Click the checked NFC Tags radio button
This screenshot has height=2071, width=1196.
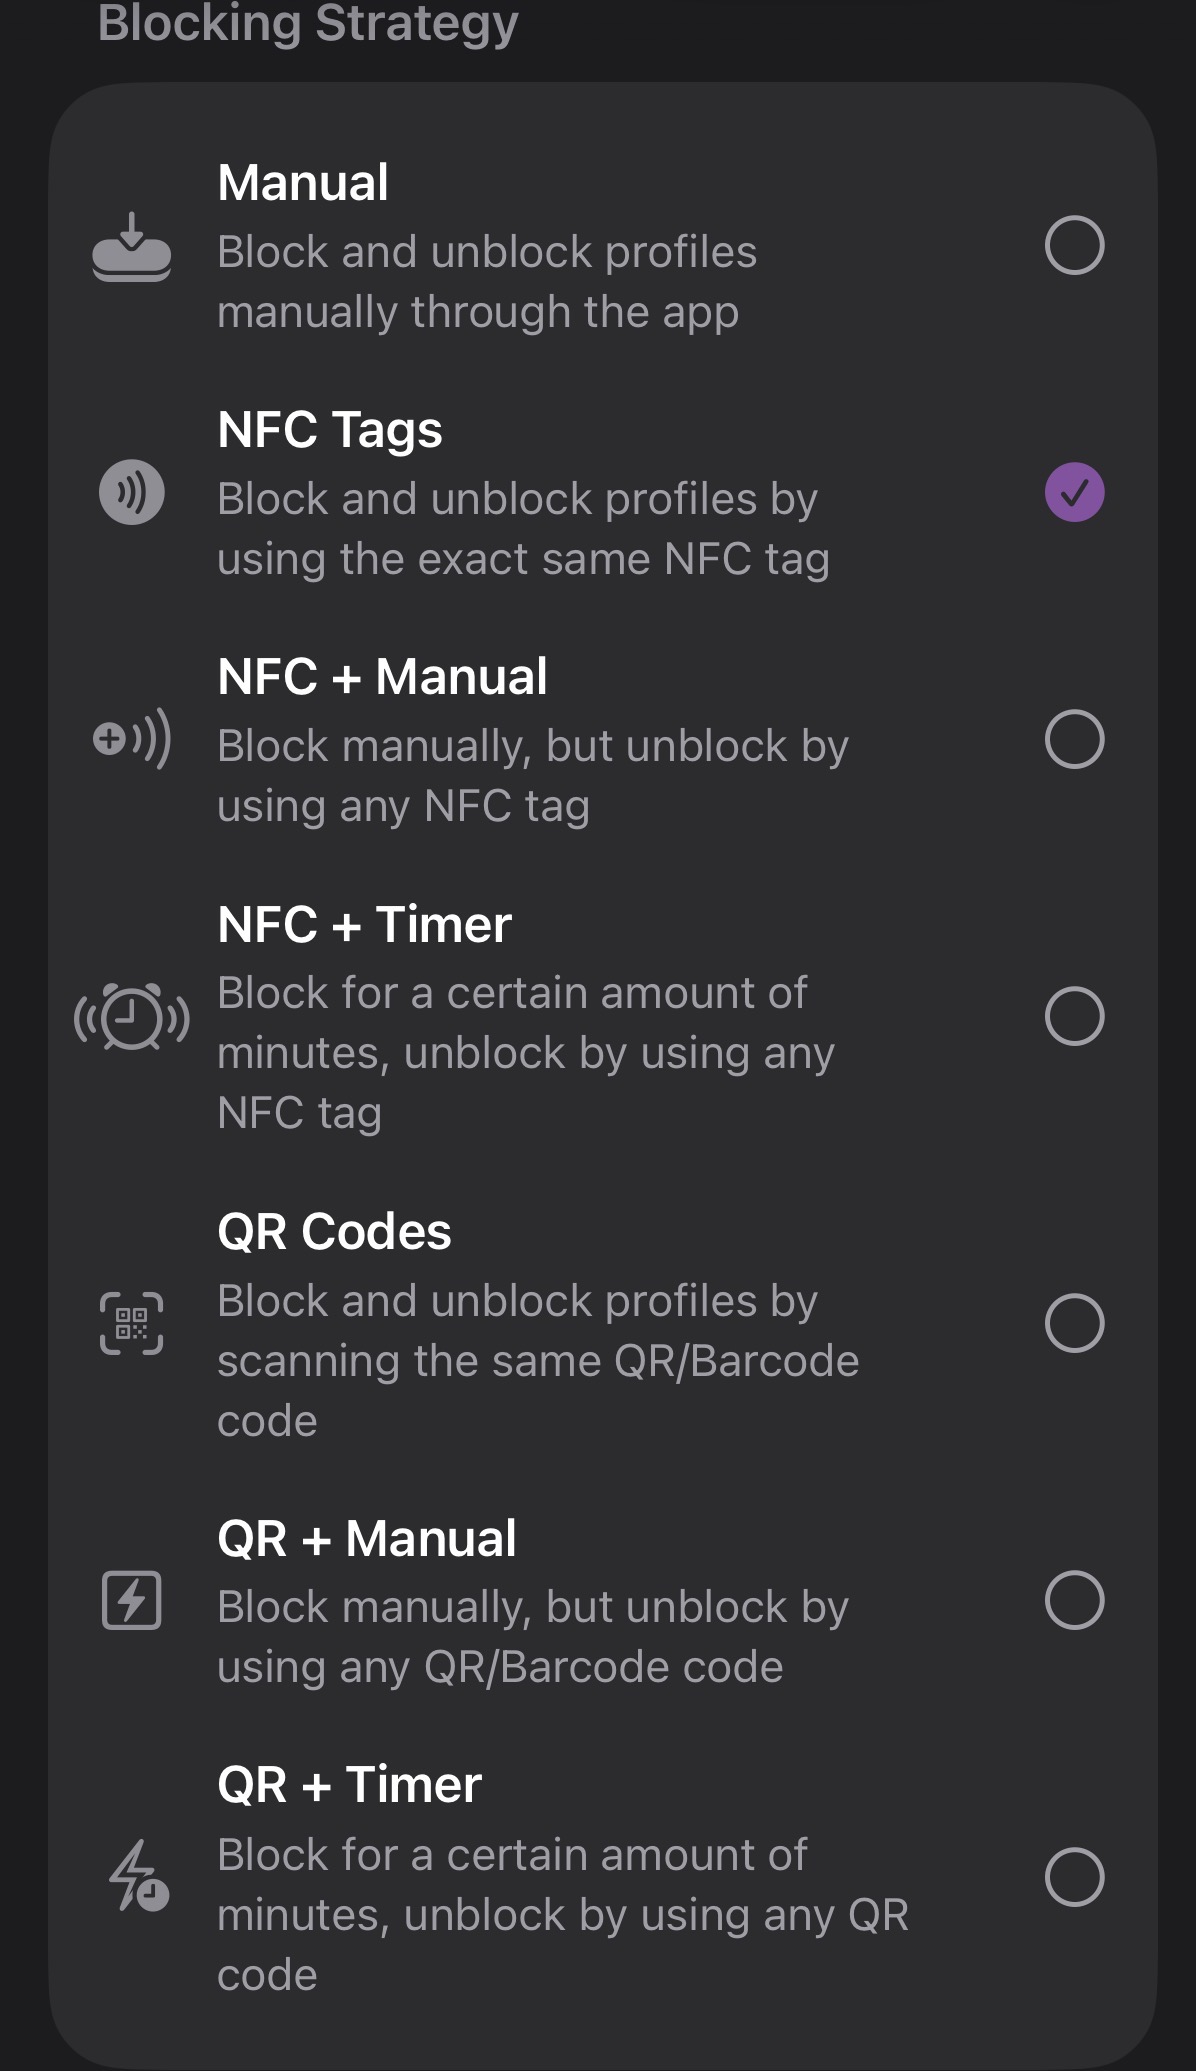(x=1074, y=493)
